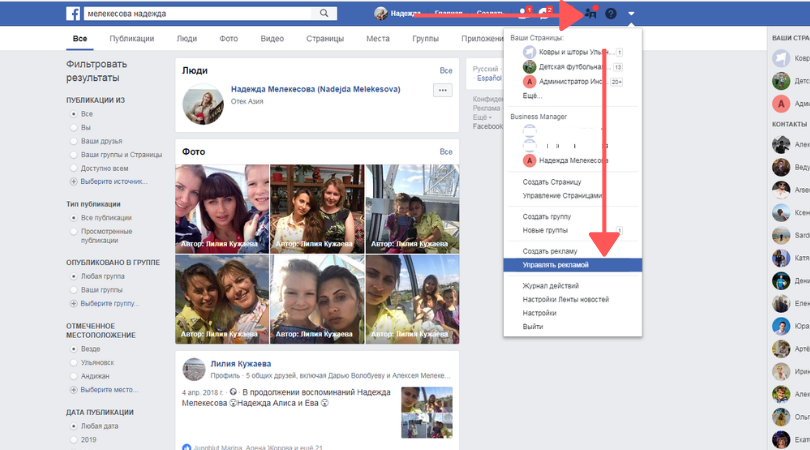The image size is (810, 450).
Task: Switch to the Страницы tab
Action: click(325, 38)
